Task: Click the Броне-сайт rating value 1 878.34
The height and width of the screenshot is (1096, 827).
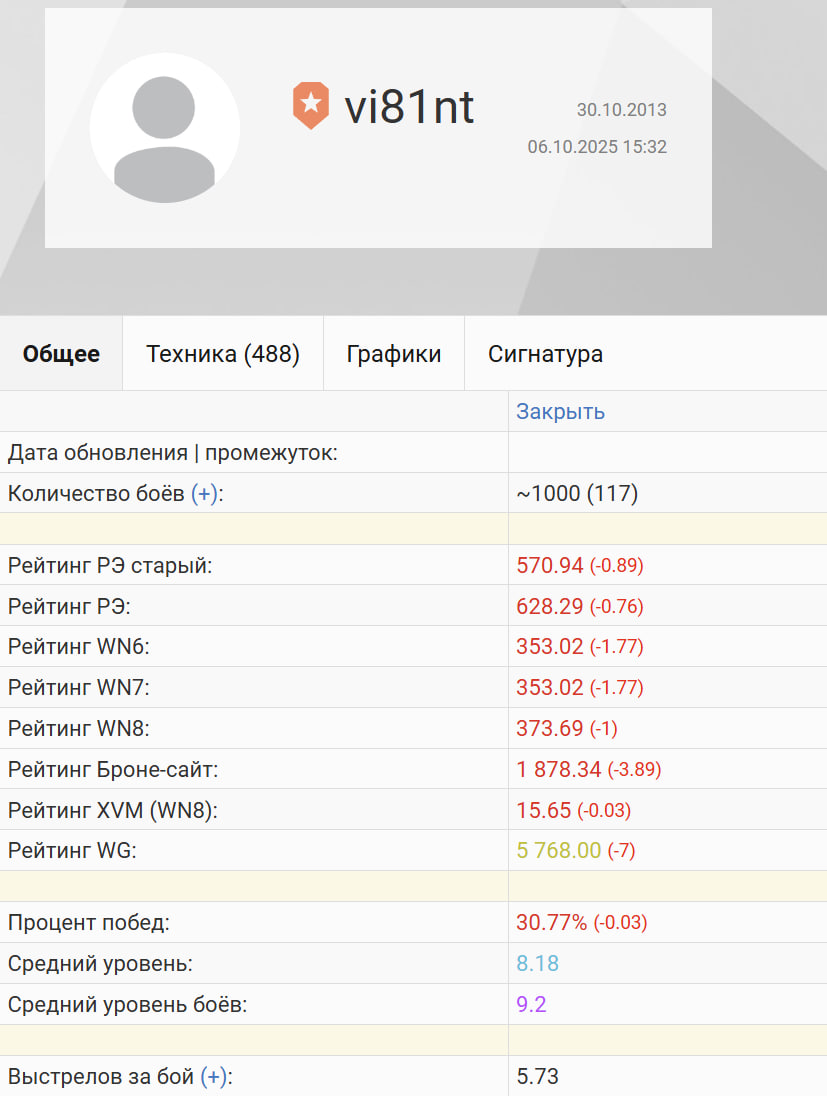Action: (558, 770)
